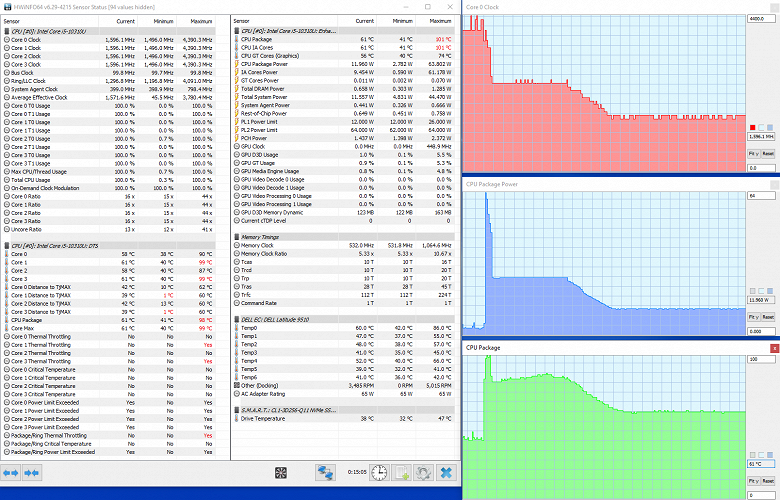Click the red color swatch in Core 0 Clock graph
The image size is (780, 500).
(x=753, y=128)
